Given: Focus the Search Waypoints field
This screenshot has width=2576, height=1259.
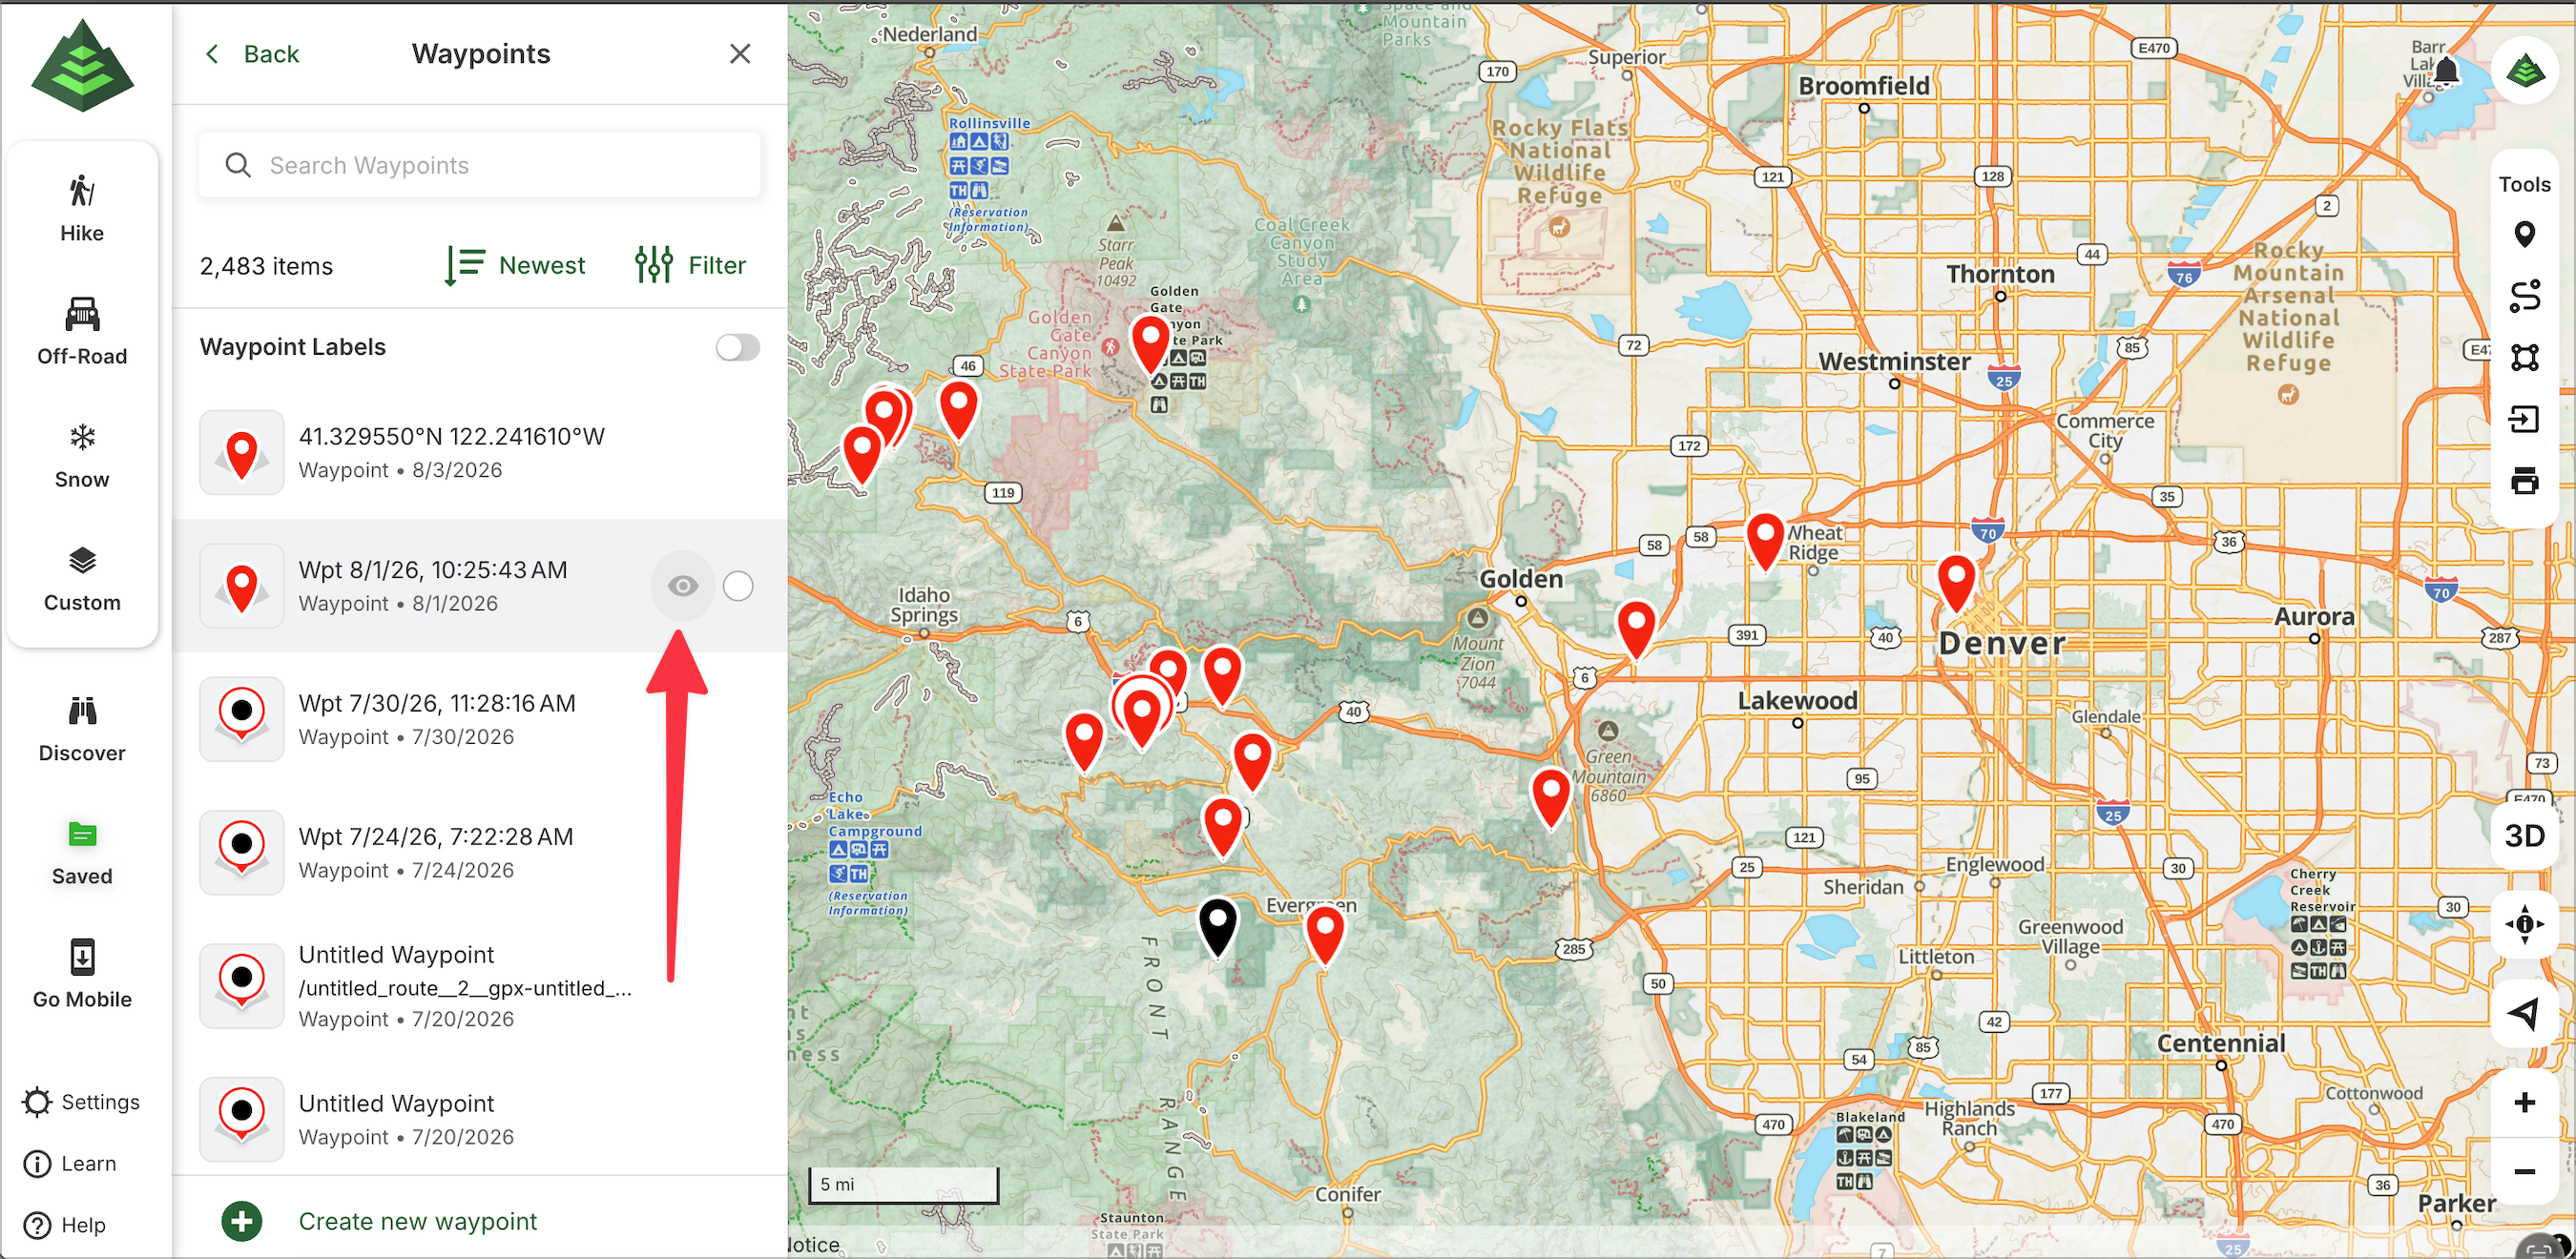Looking at the screenshot, I should [x=479, y=165].
